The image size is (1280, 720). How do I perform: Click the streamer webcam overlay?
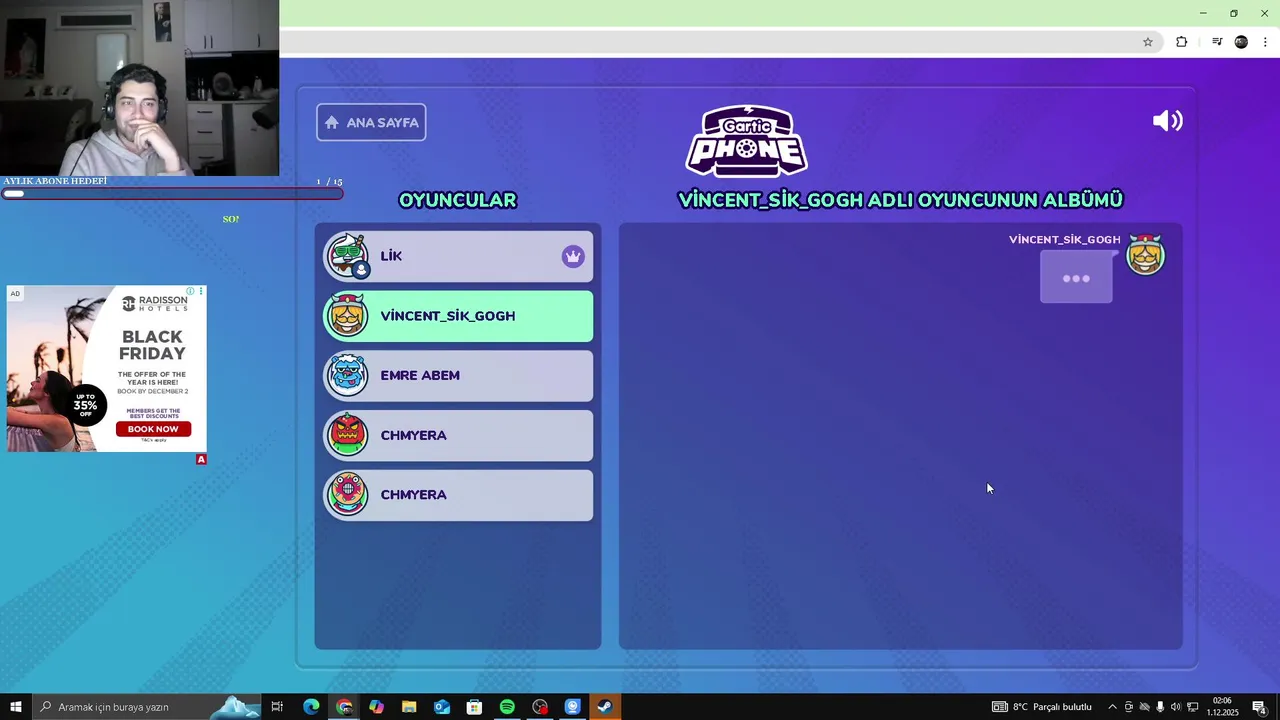(x=139, y=88)
